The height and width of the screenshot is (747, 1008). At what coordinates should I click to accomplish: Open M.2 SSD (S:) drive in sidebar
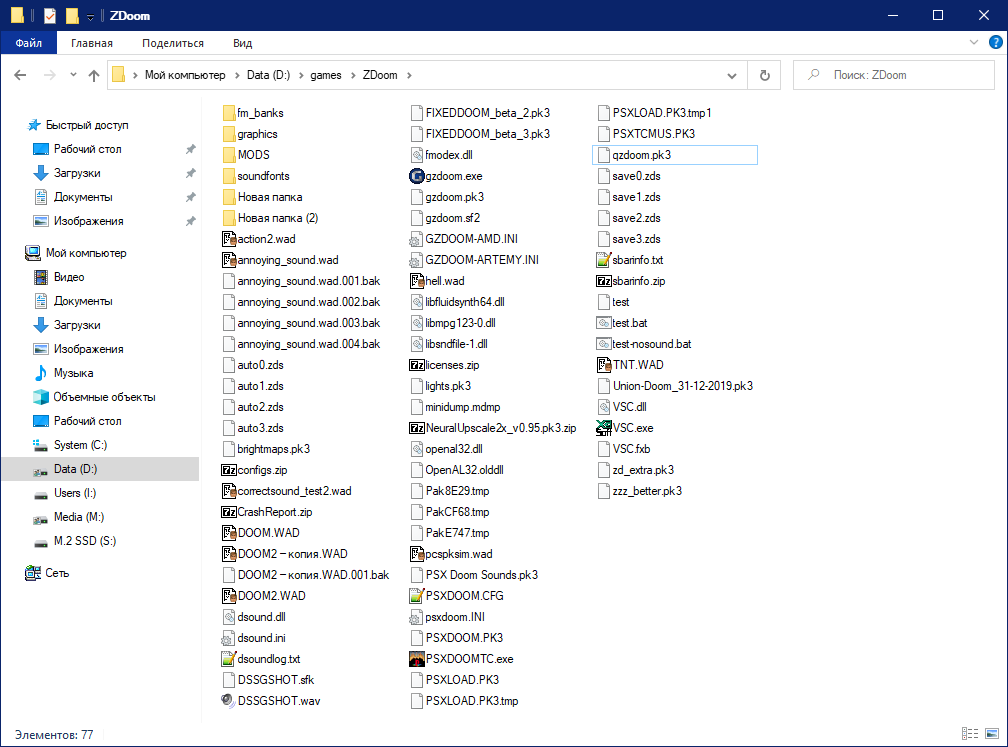tap(85, 541)
